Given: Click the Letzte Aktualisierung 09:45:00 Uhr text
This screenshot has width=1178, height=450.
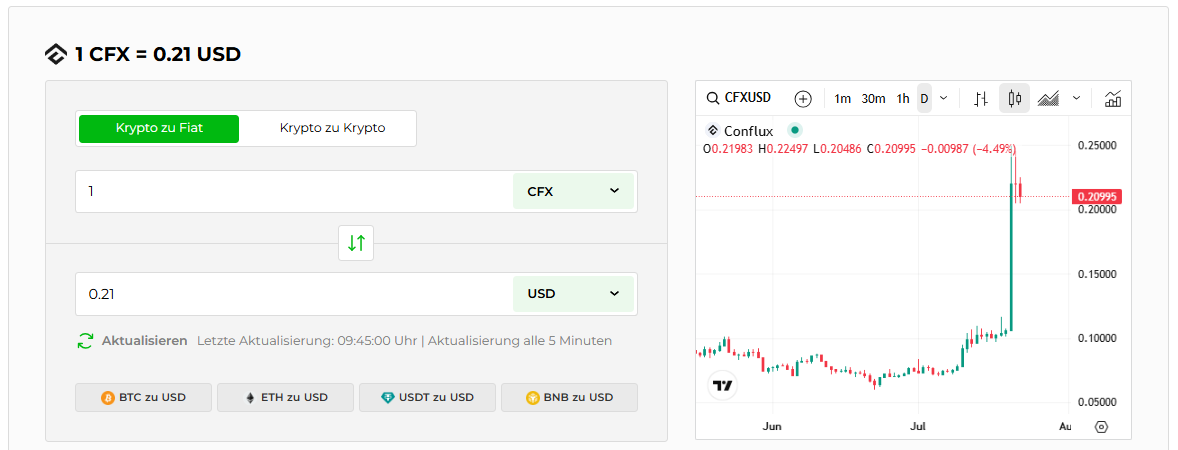Looking at the screenshot, I should pyautogui.click(x=307, y=340).
